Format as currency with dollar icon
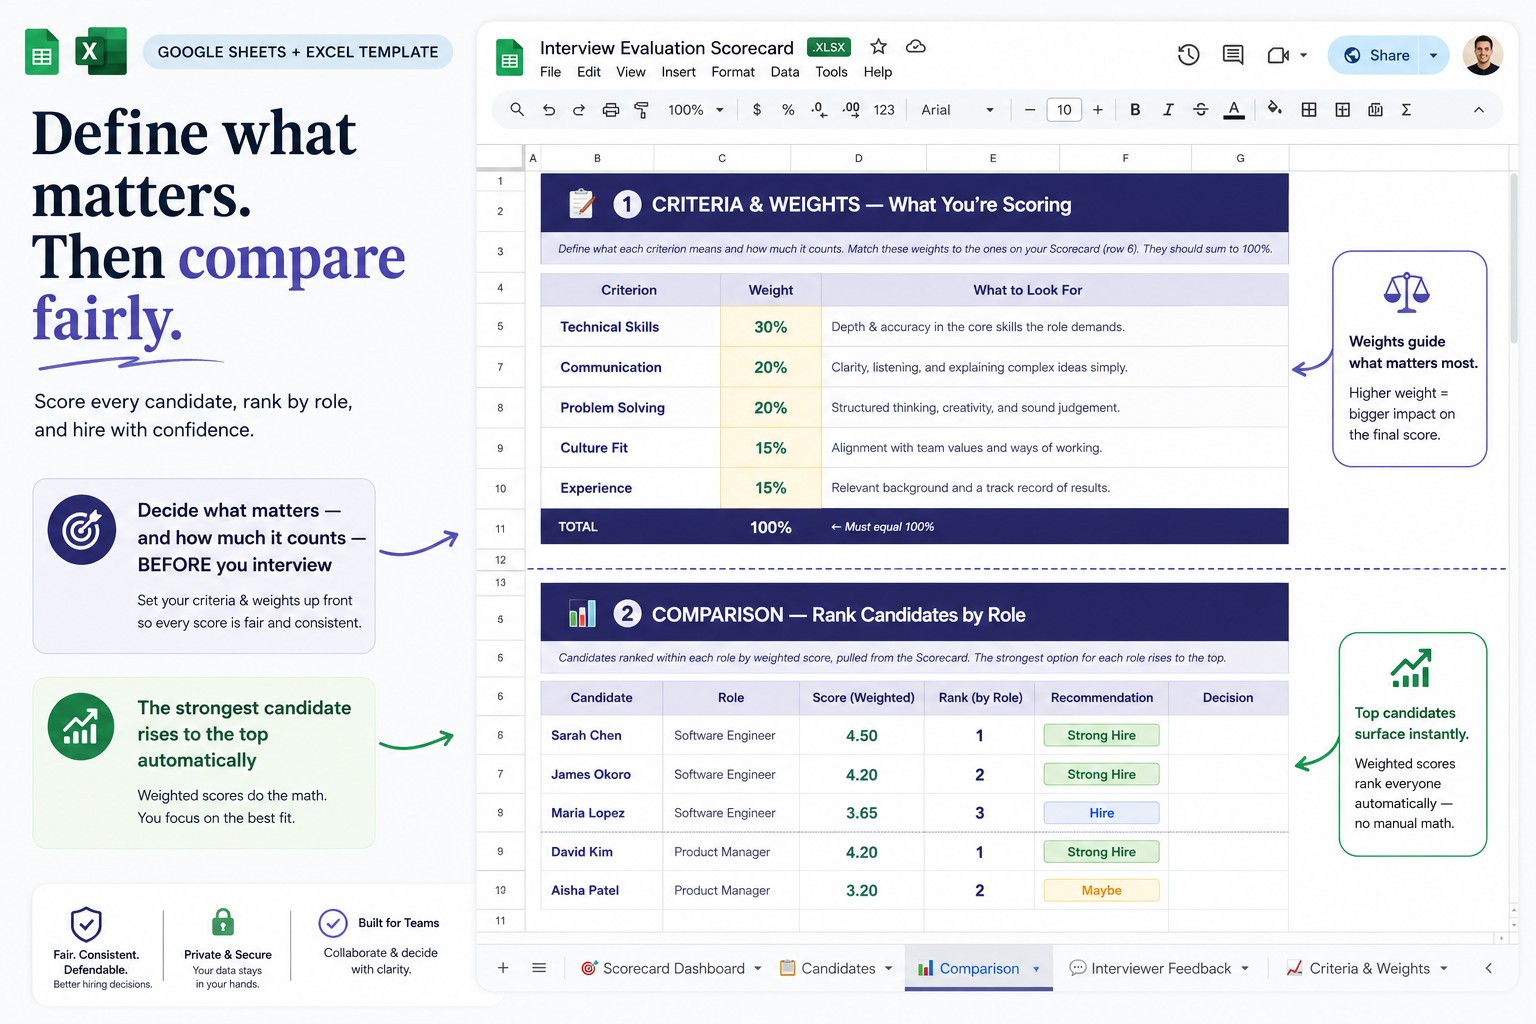 (757, 110)
